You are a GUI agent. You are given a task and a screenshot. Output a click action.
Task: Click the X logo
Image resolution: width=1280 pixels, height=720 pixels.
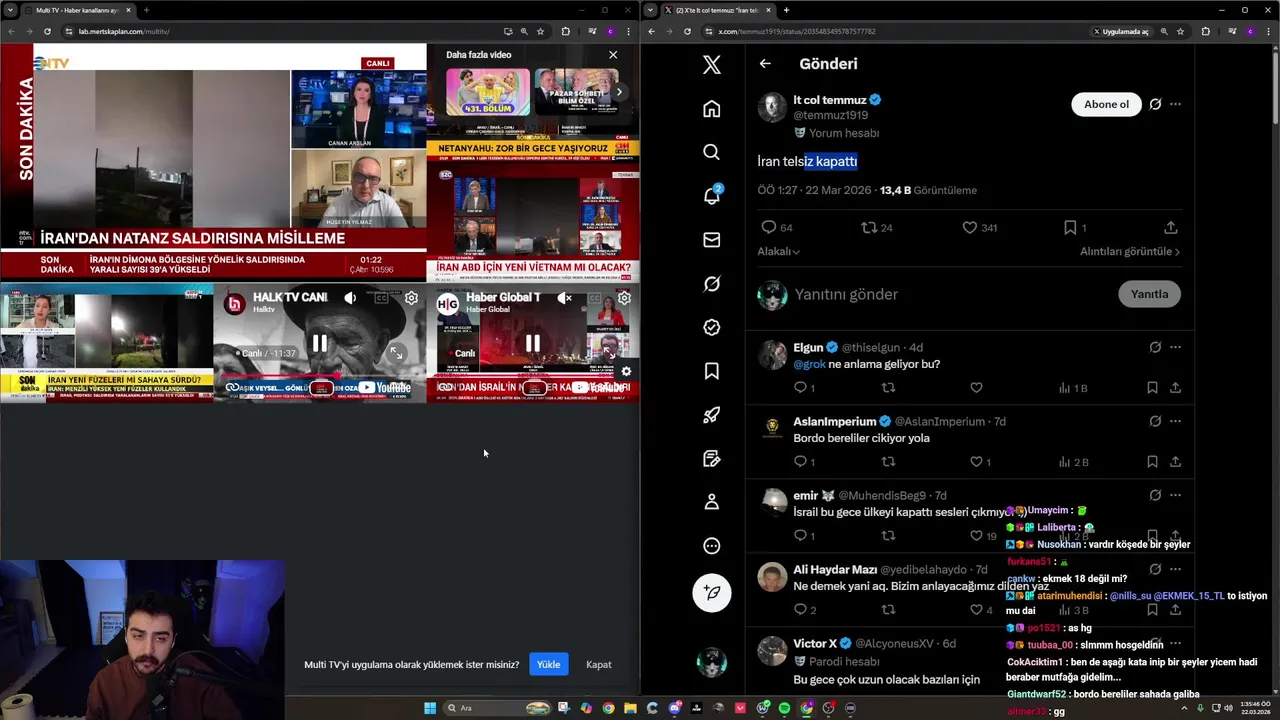click(x=711, y=65)
